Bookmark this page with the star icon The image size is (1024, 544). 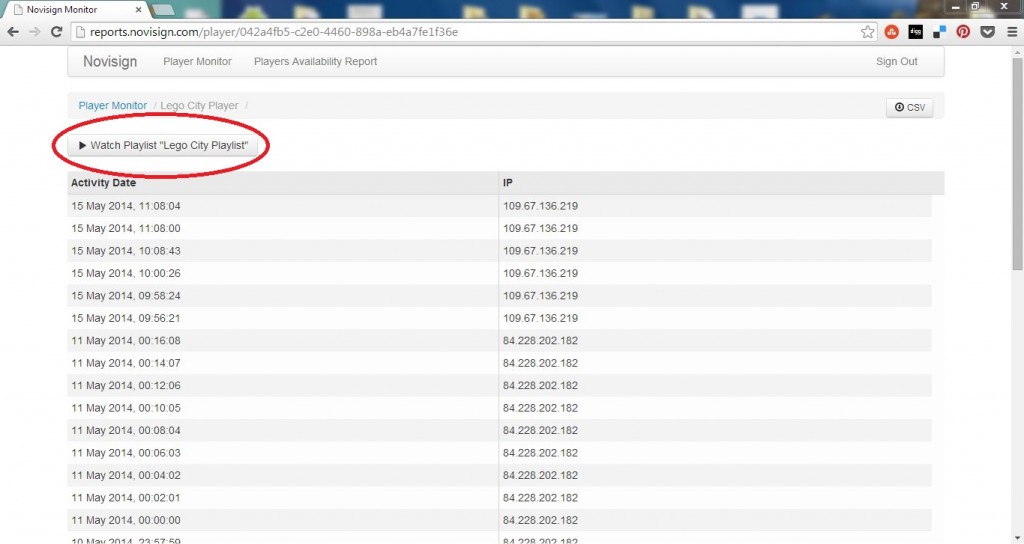point(867,31)
